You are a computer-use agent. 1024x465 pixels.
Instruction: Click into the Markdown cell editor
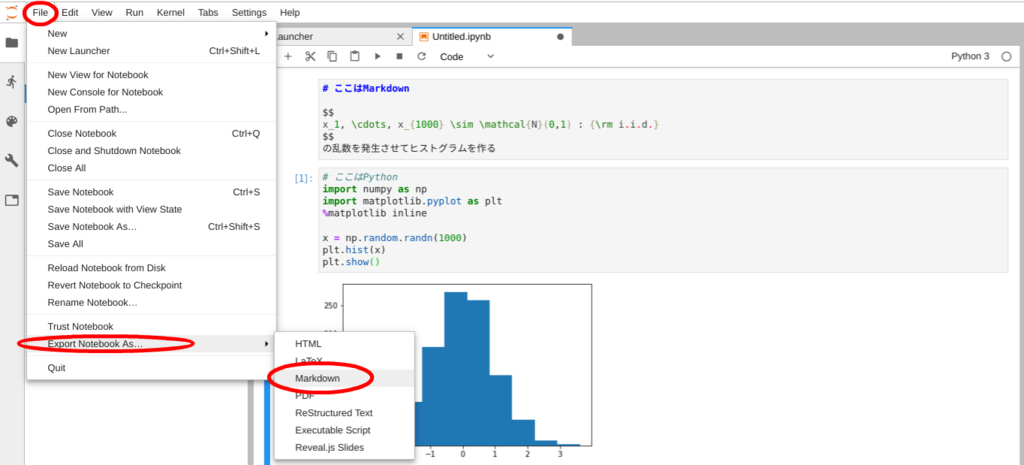[663, 119]
